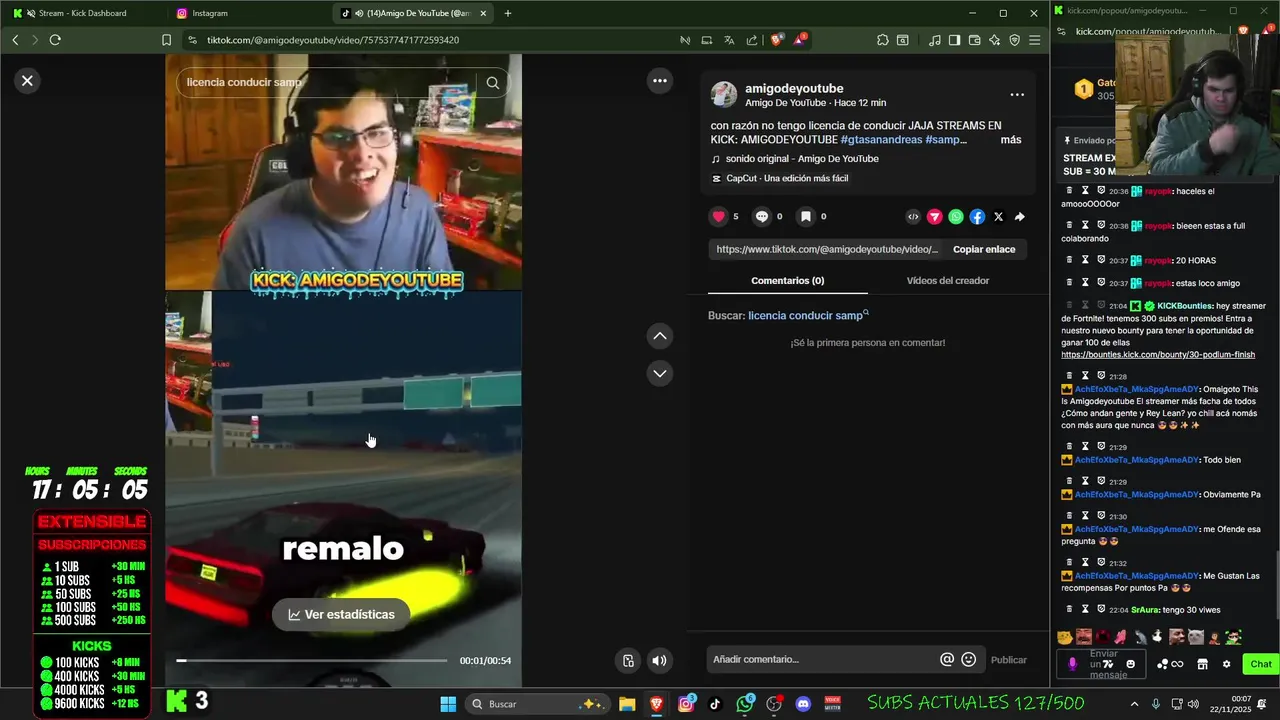This screenshot has width=1280, height=720.
Task: Open translate page icon in address bar
Action: tap(729, 40)
